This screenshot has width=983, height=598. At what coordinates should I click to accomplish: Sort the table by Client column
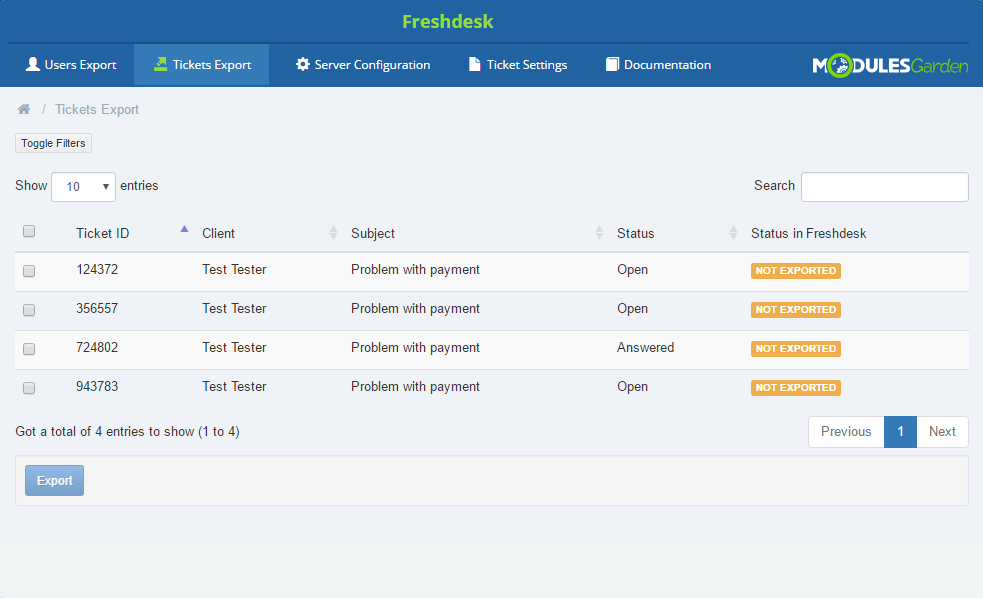[x=334, y=233]
